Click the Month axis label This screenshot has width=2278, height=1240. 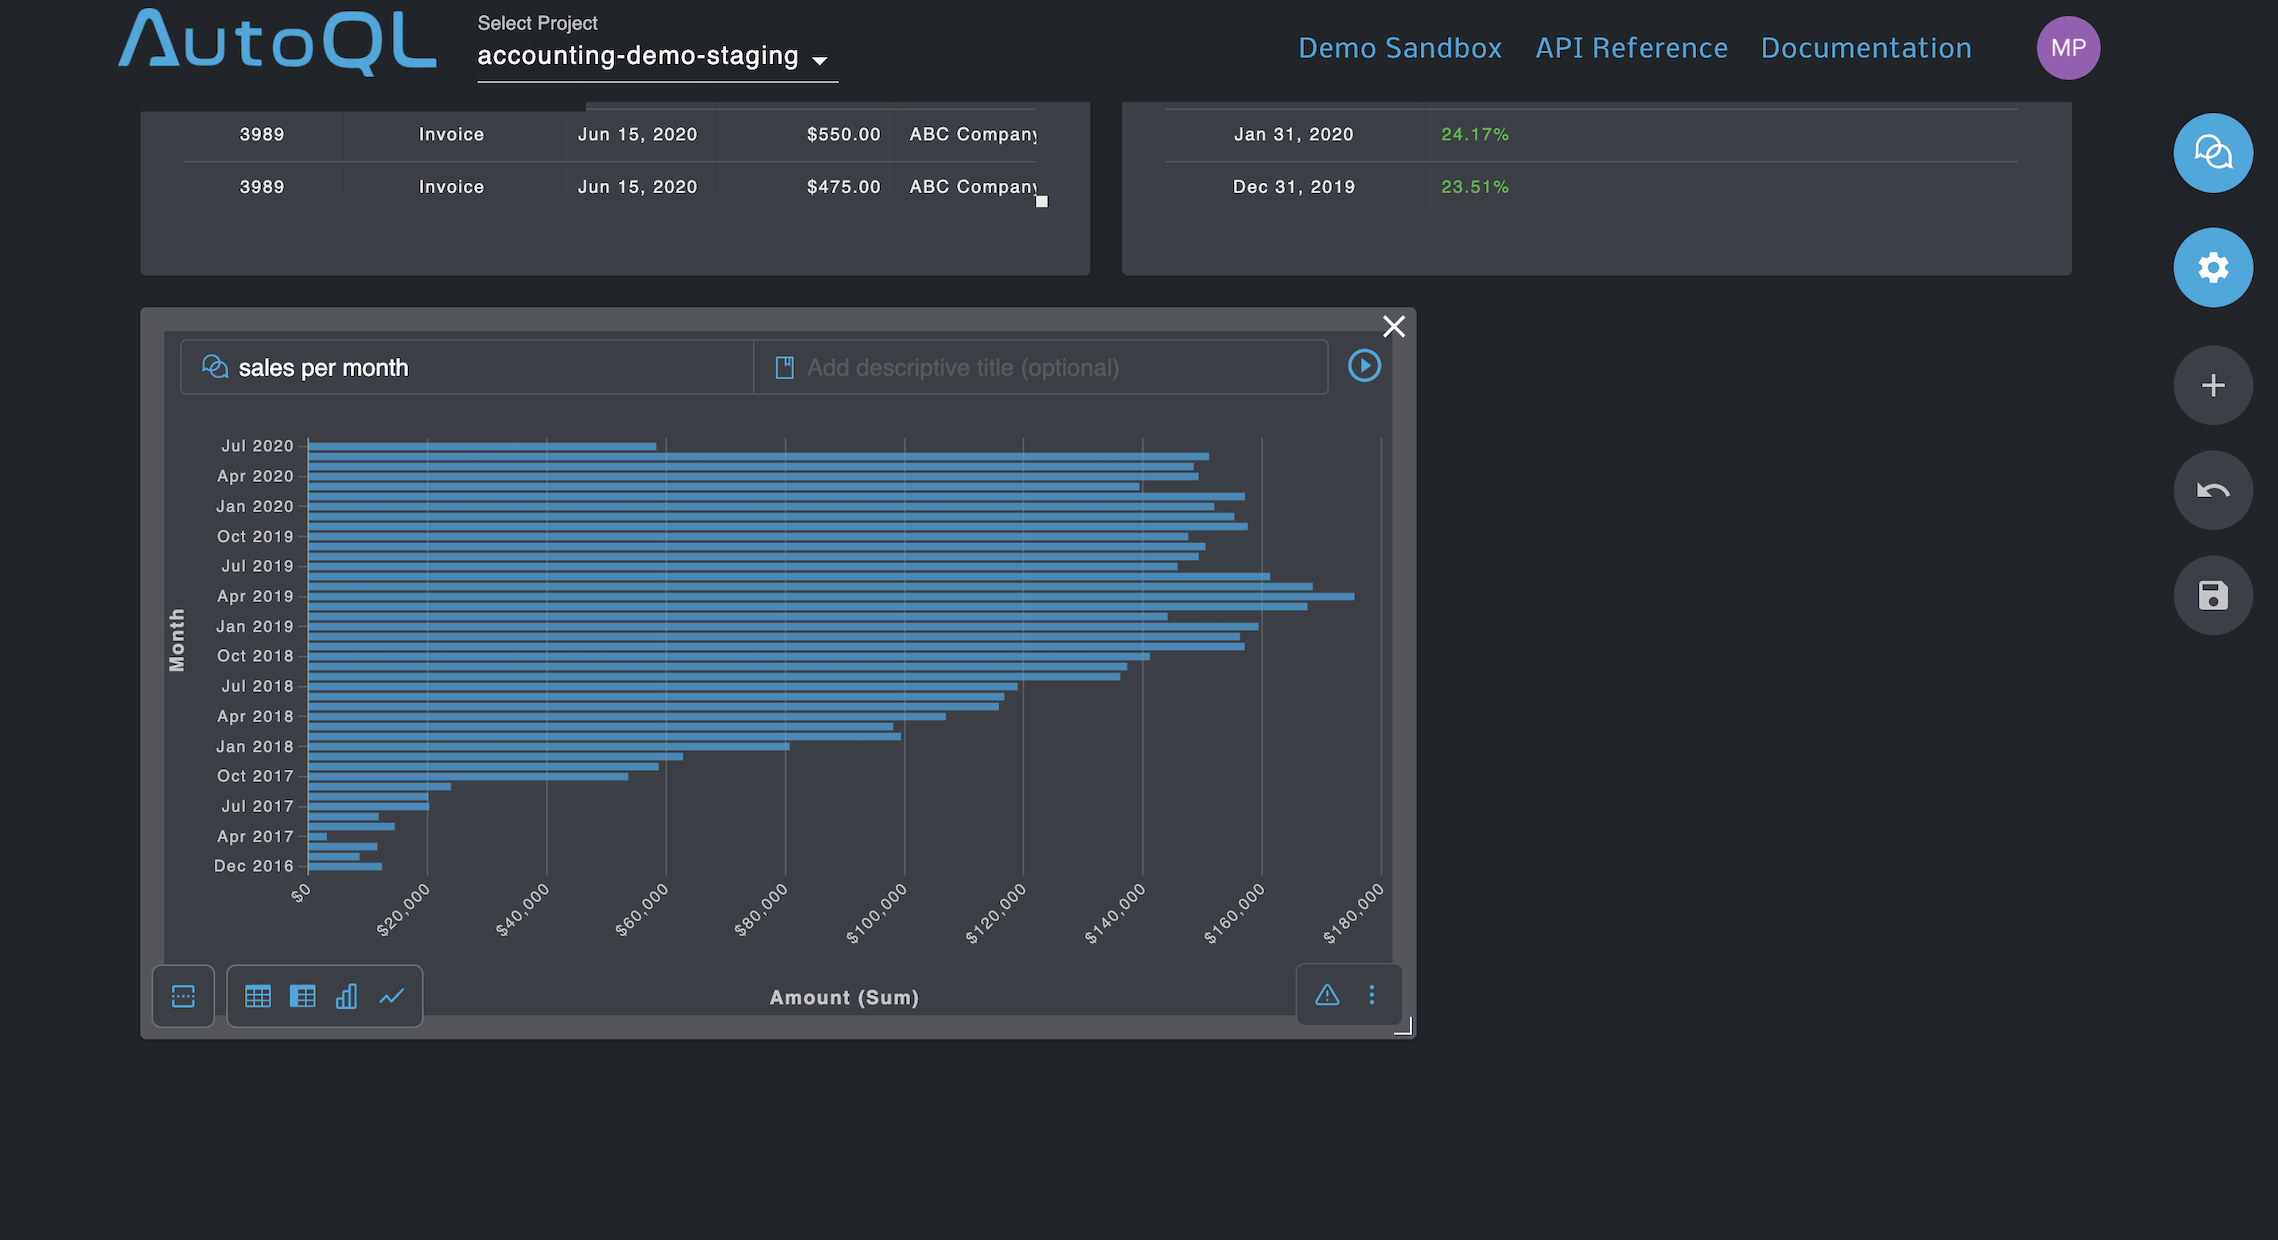[x=177, y=640]
